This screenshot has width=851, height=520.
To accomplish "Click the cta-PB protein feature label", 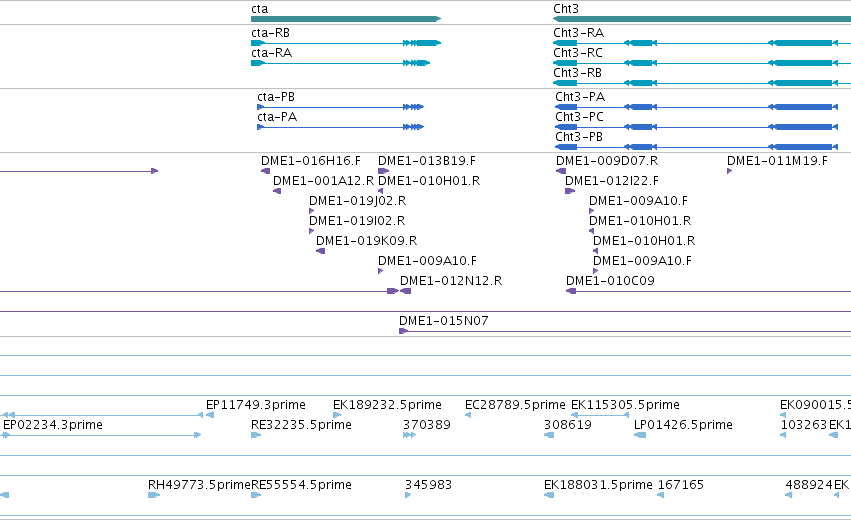I will click(x=276, y=97).
